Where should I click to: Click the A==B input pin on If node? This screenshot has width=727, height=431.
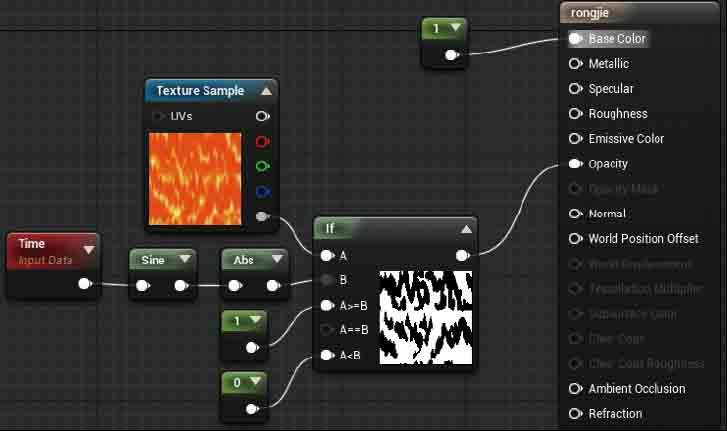[327, 330]
